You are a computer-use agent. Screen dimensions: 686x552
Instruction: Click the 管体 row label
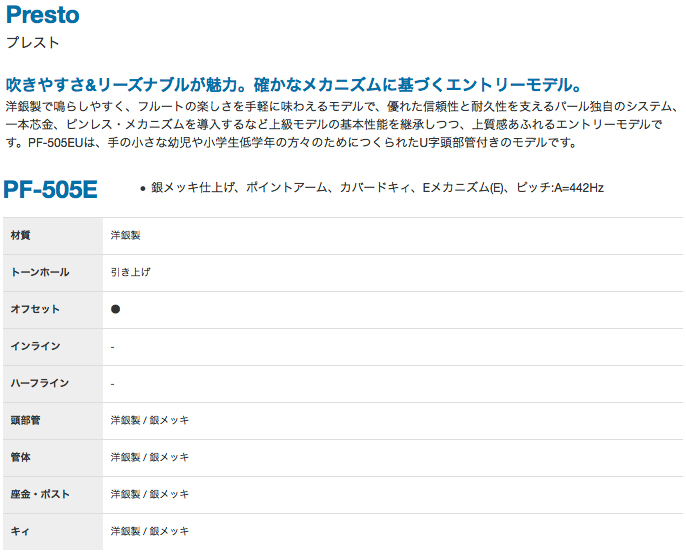tap(21, 457)
